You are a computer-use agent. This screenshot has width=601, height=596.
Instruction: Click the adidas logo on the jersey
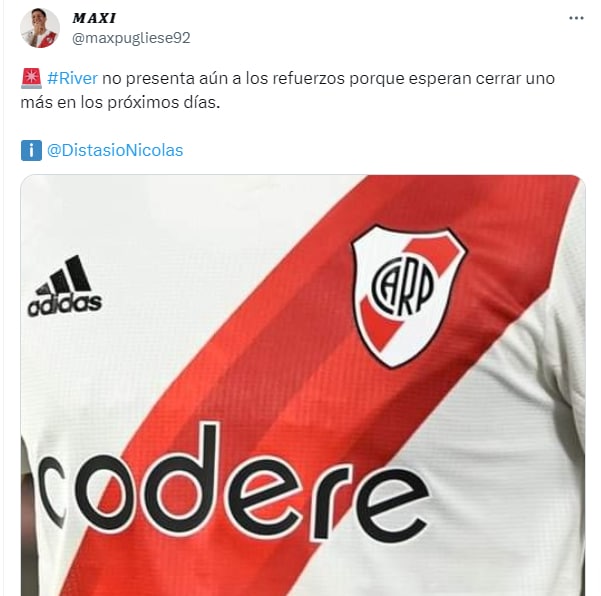(x=64, y=286)
